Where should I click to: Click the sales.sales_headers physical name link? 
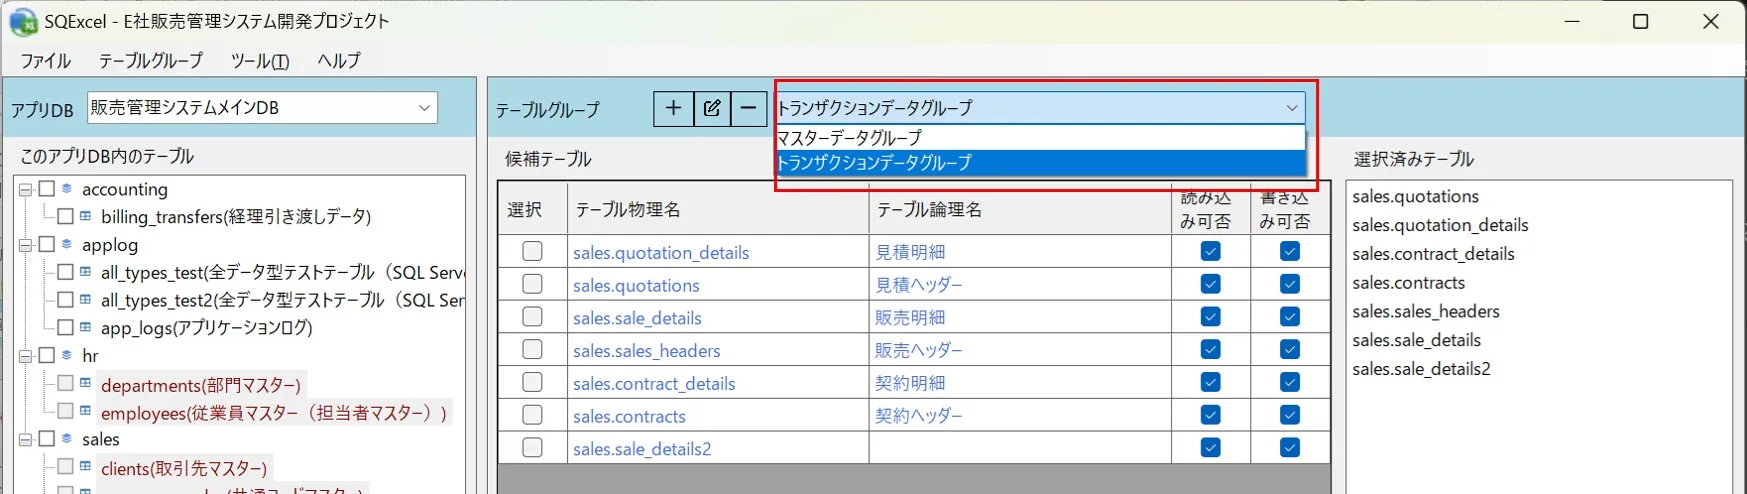(x=646, y=351)
